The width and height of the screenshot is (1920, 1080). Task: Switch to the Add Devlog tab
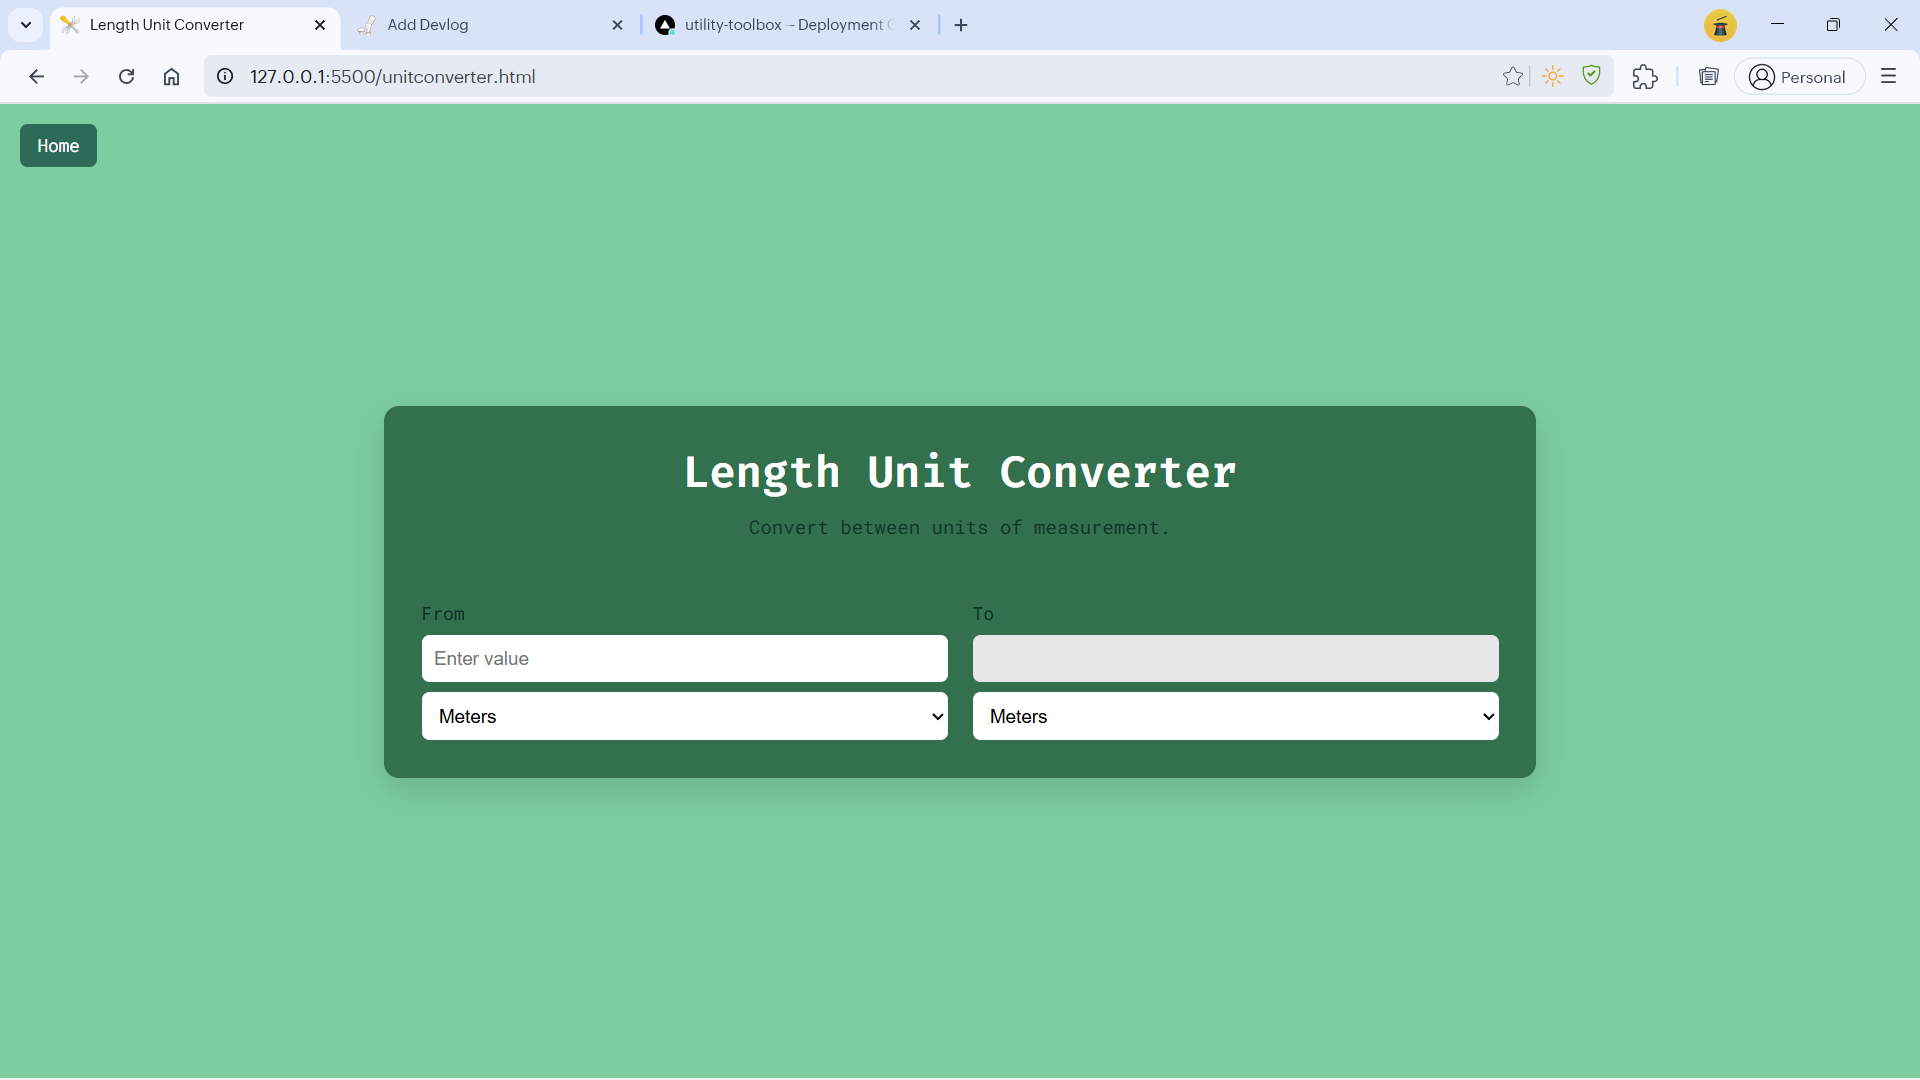(480, 25)
